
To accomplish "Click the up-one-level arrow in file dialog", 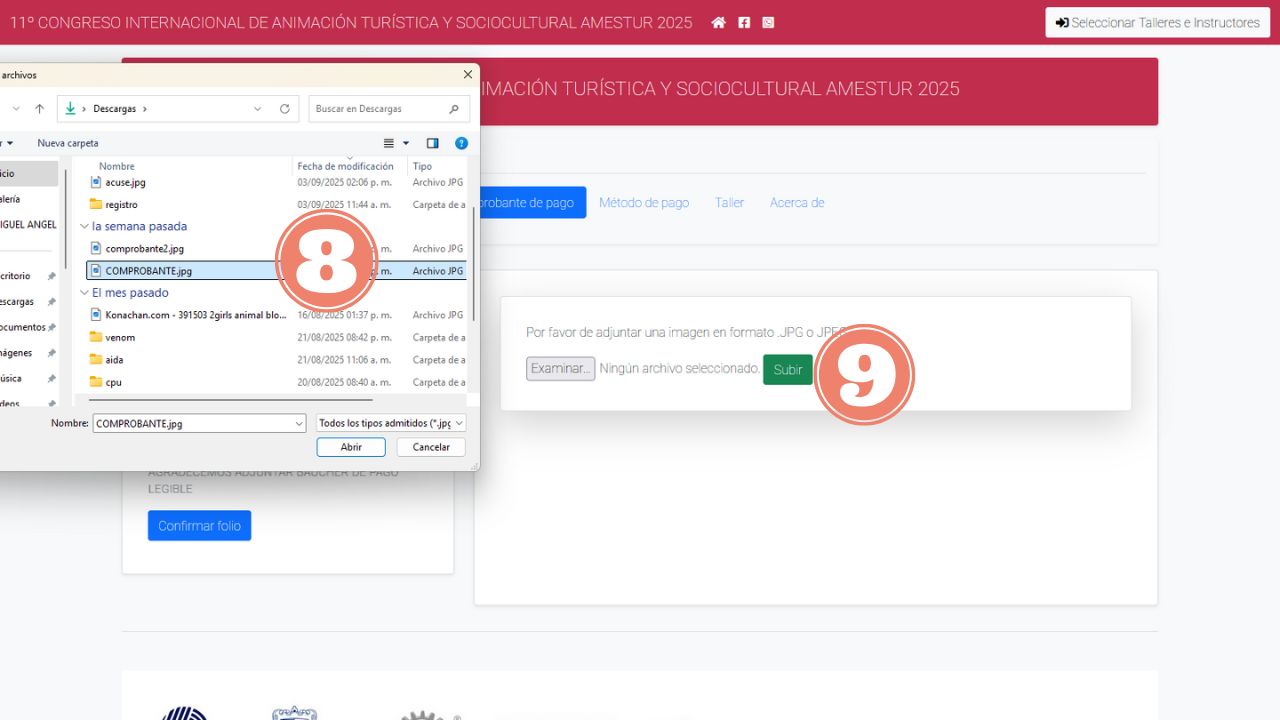I will [x=40, y=109].
